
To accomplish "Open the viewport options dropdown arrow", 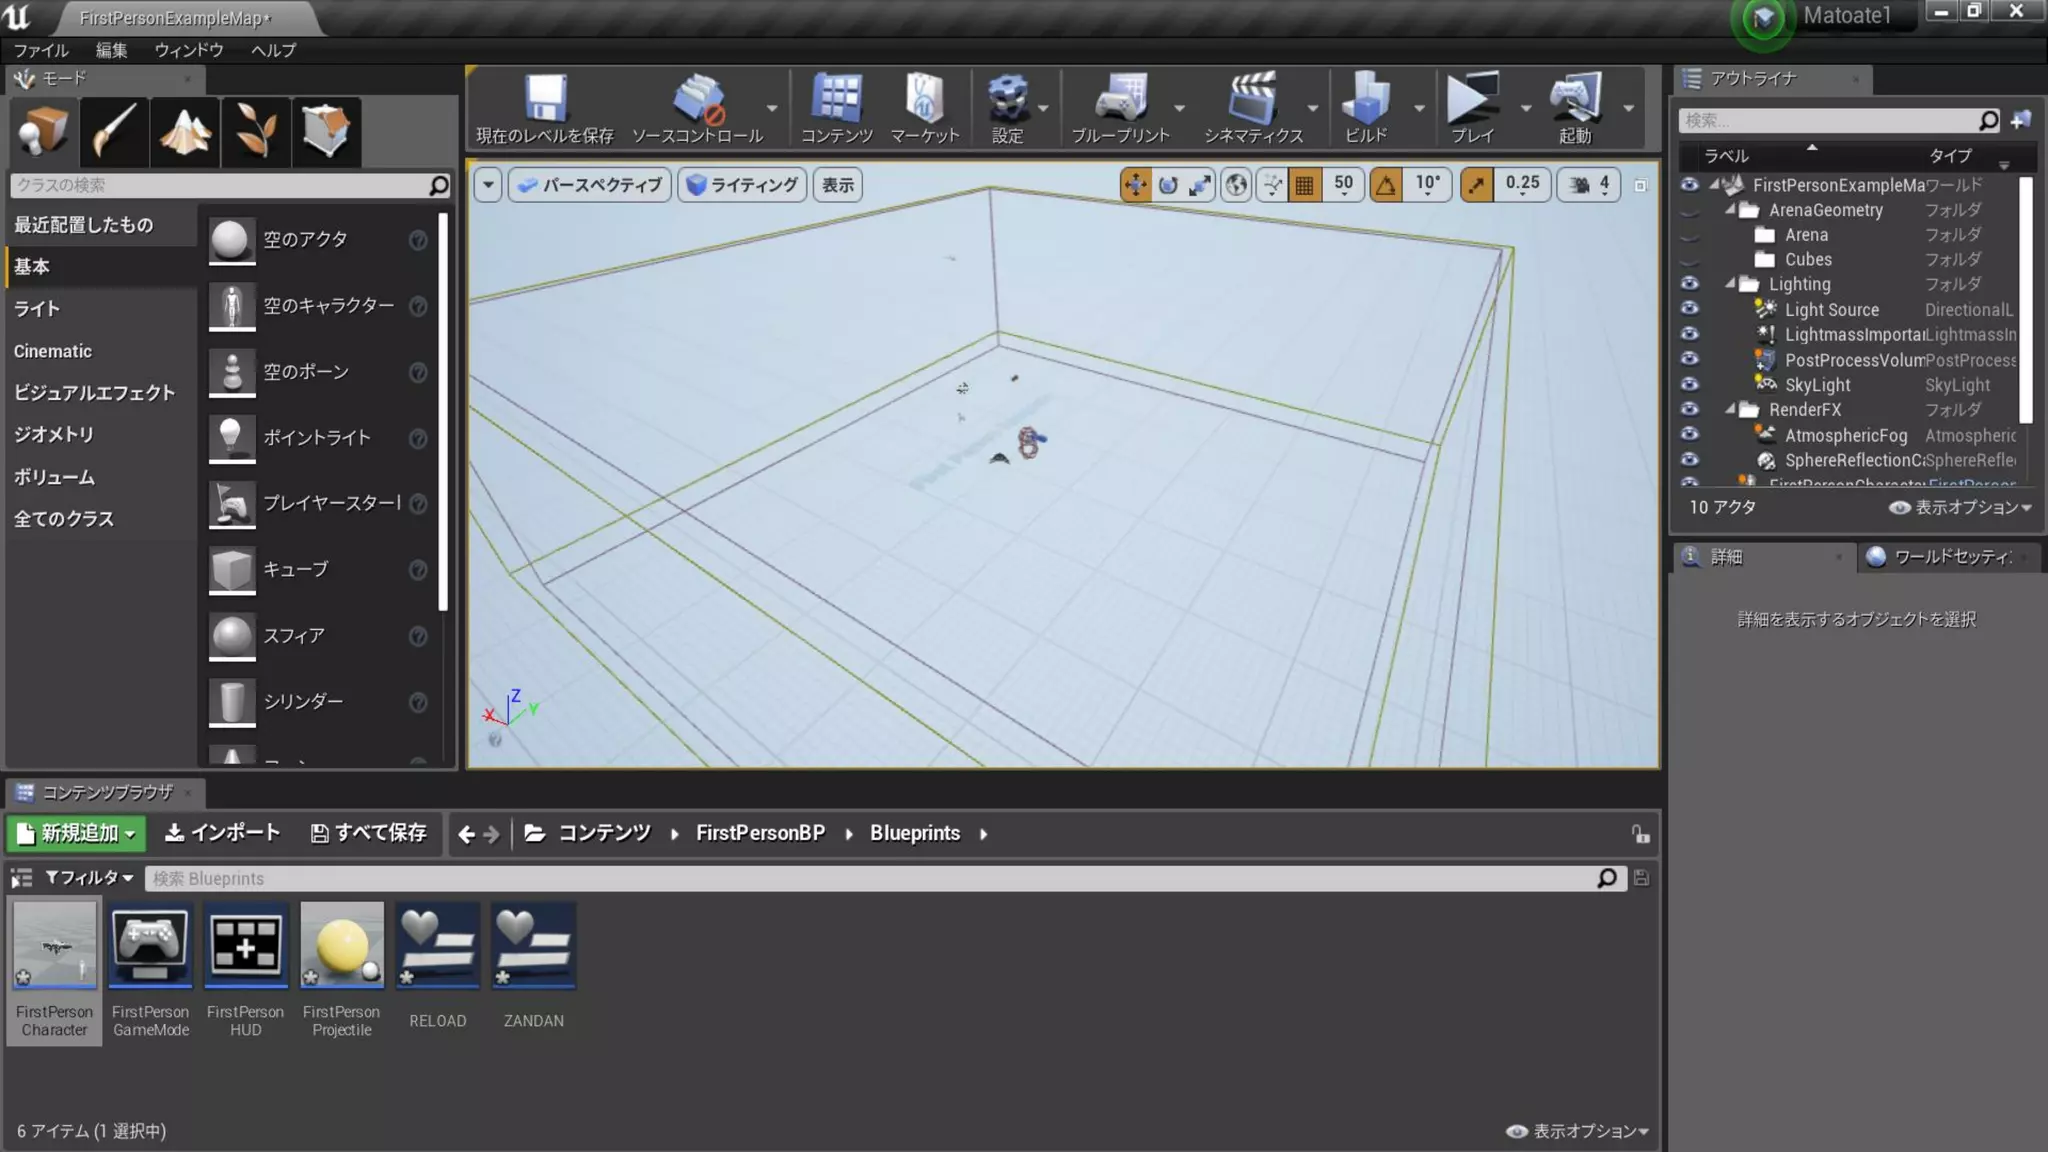I will [x=488, y=185].
